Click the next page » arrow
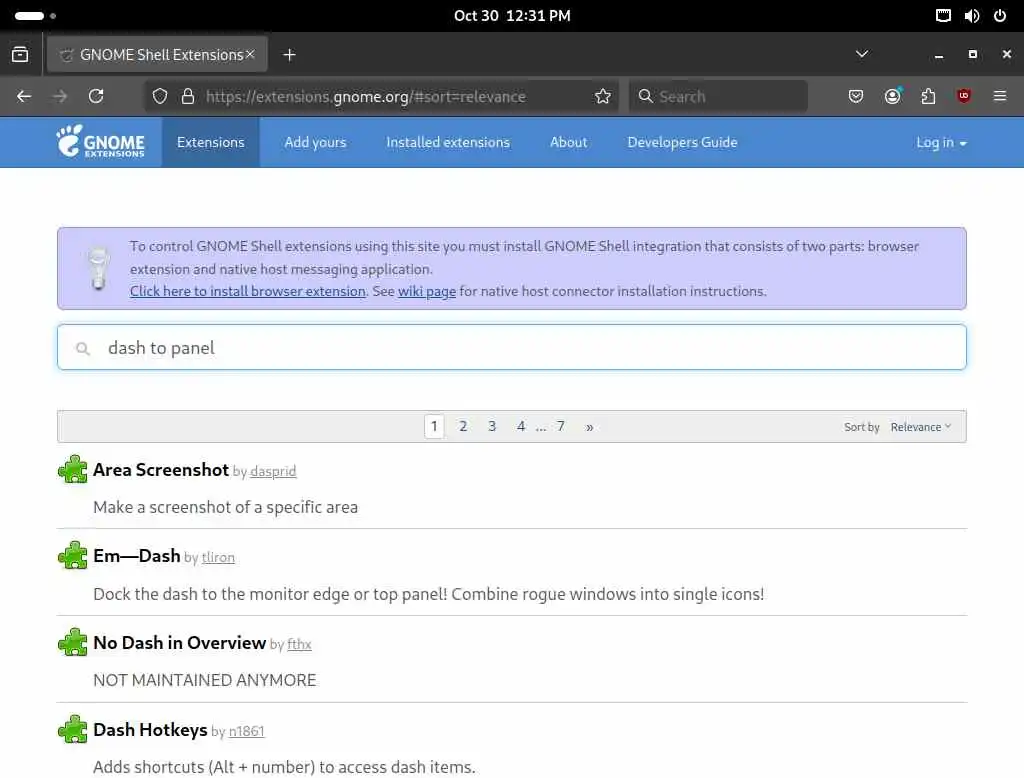This screenshot has width=1024, height=778. tap(590, 427)
